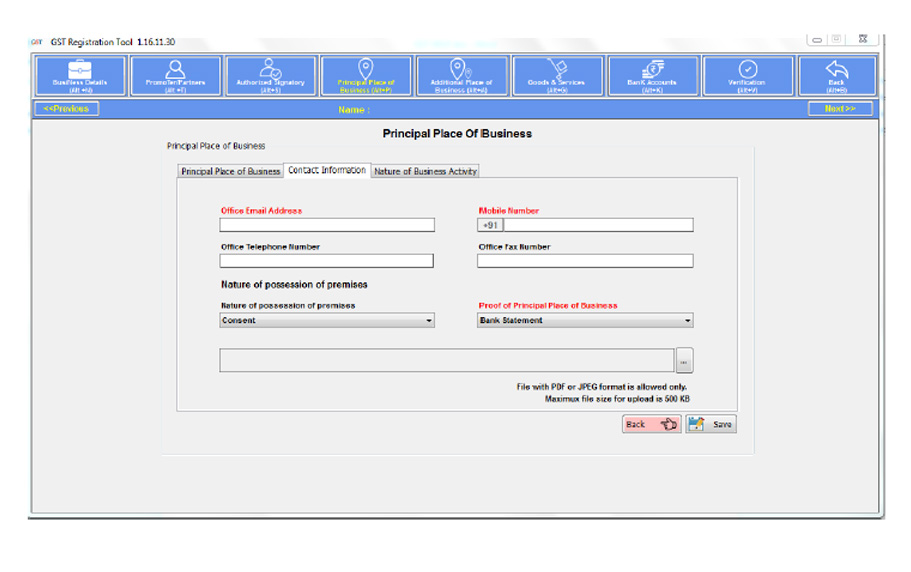The height and width of the screenshot is (572, 911).
Task: Click the Back button beside Save
Action: pyautogui.click(x=651, y=424)
